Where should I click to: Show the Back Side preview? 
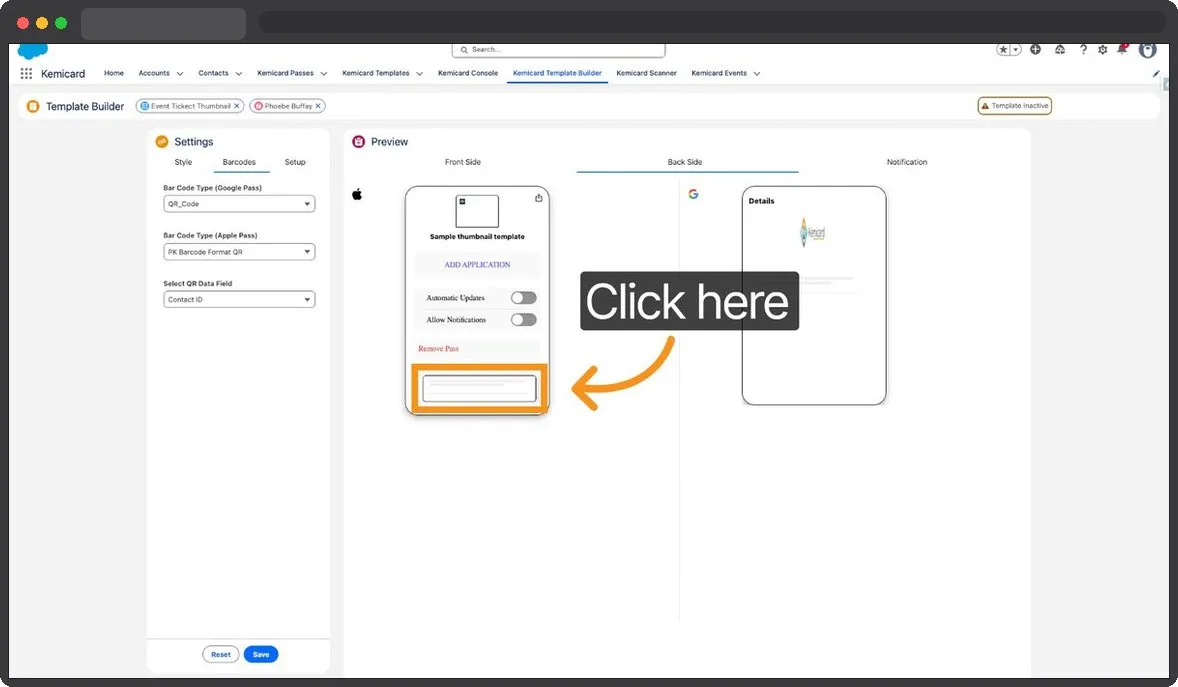coord(685,162)
